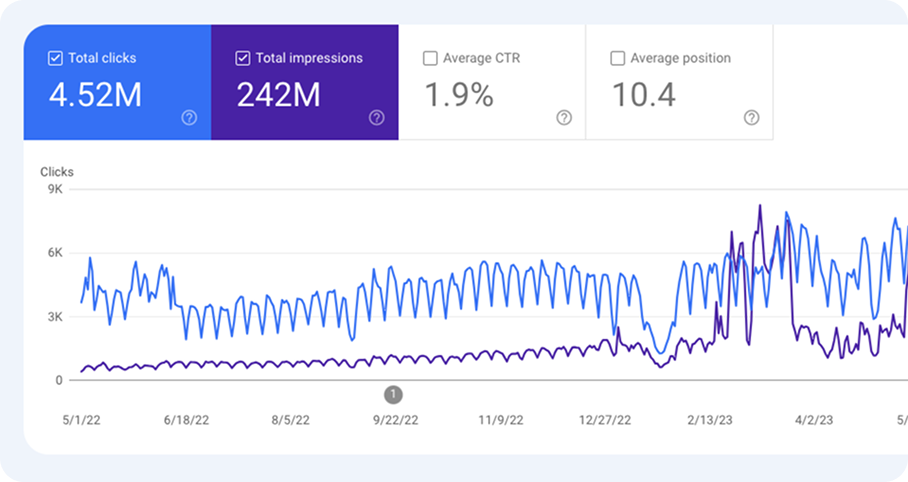Screen dimensions: 908x482
Task: Select the 242M total impressions value
Action: click(278, 95)
